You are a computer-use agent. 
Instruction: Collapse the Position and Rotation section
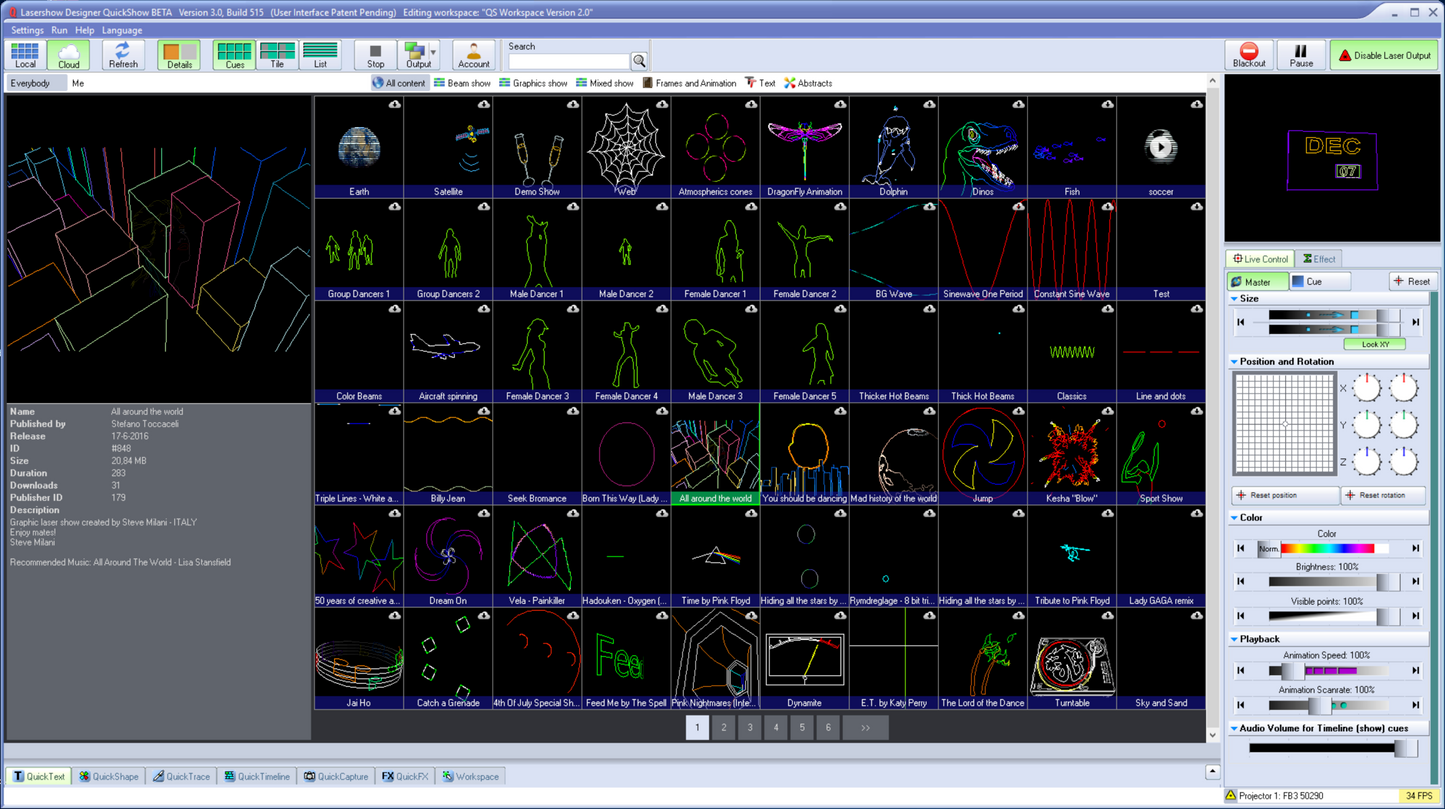click(1235, 362)
